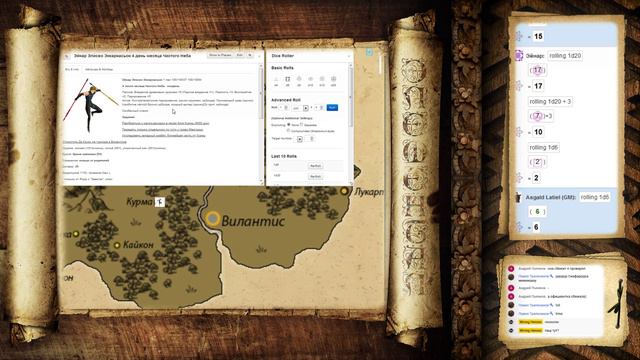Viewport: 640px width, 360px height.
Task: Click the GM's 'rolling 1d6' formula
Action: (x=595, y=197)
